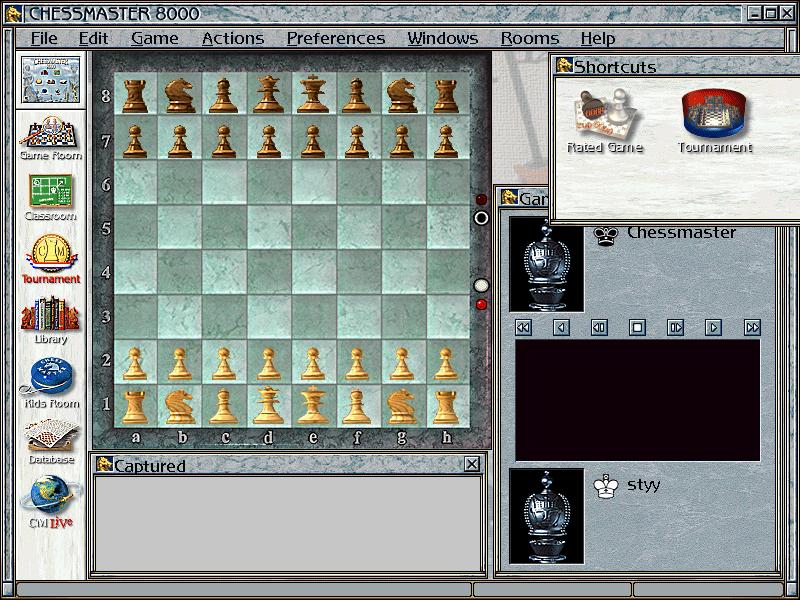Select the black king on e8
The image size is (800, 600).
pyautogui.click(x=313, y=94)
